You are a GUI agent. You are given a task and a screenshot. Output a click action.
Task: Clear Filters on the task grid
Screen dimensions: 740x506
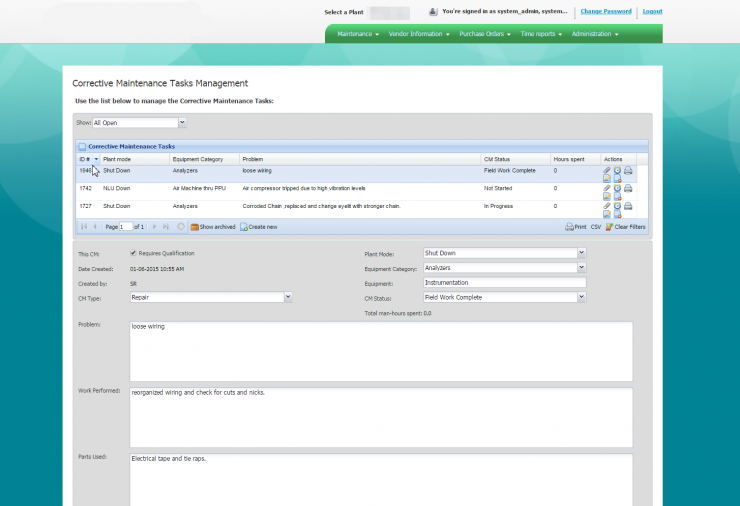point(625,227)
